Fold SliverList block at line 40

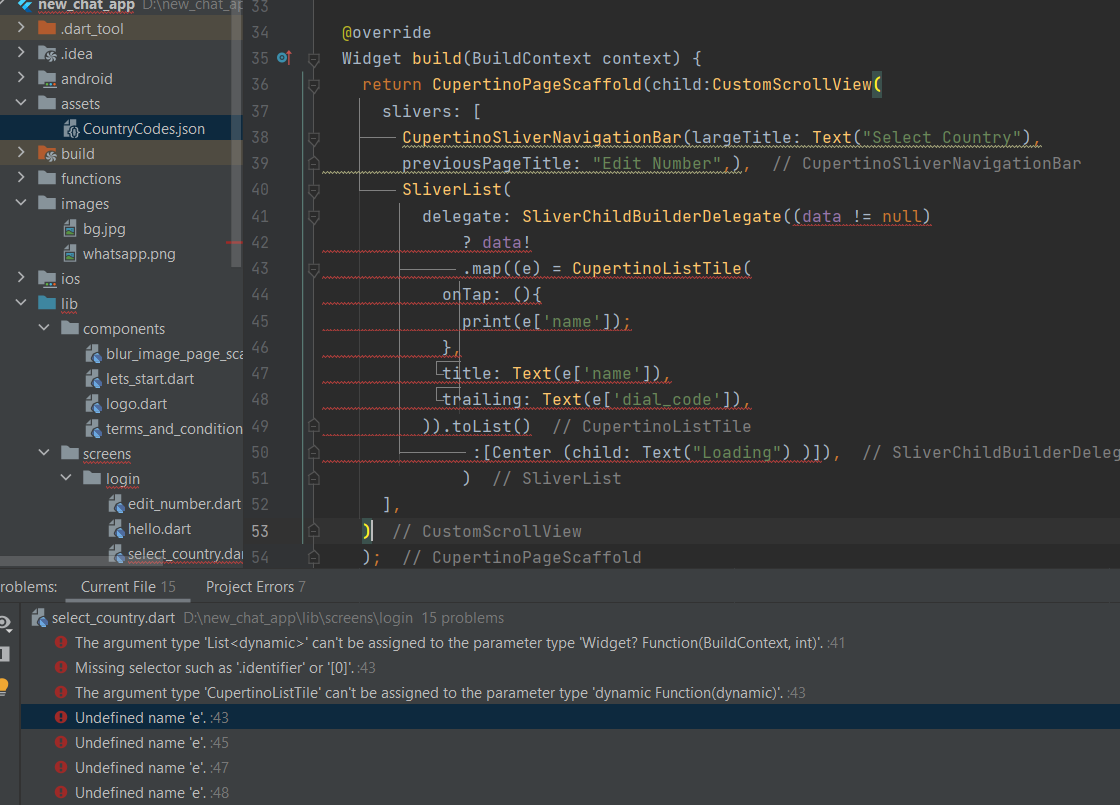tap(313, 190)
